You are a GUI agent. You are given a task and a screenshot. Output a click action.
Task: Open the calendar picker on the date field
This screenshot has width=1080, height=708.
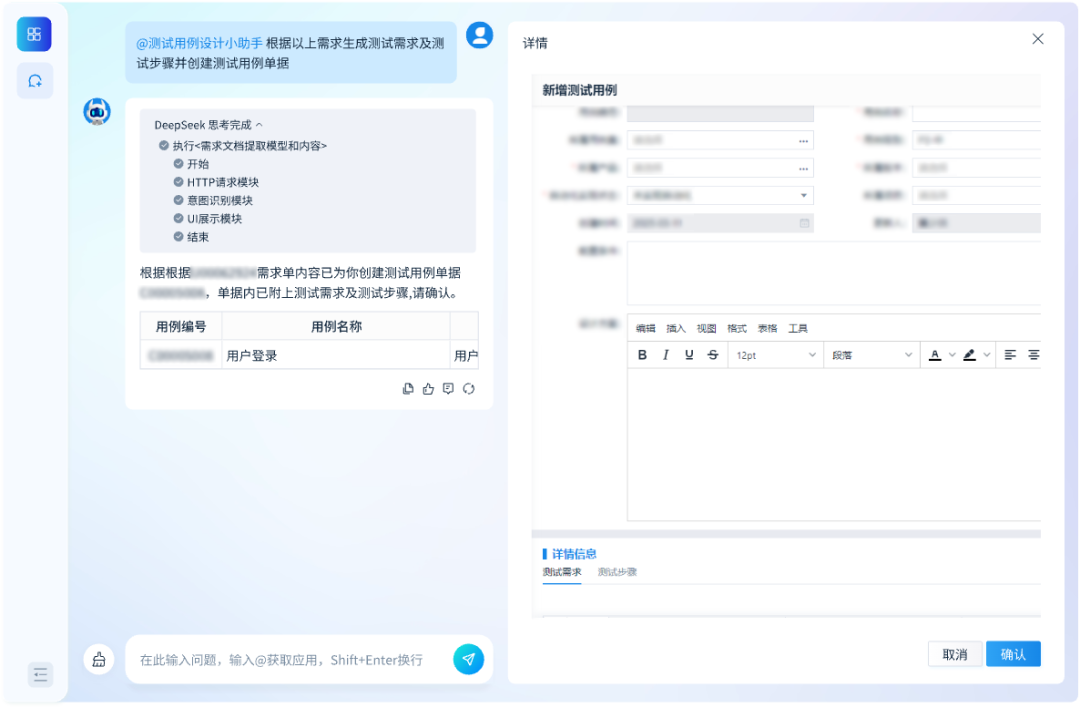(803, 222)
